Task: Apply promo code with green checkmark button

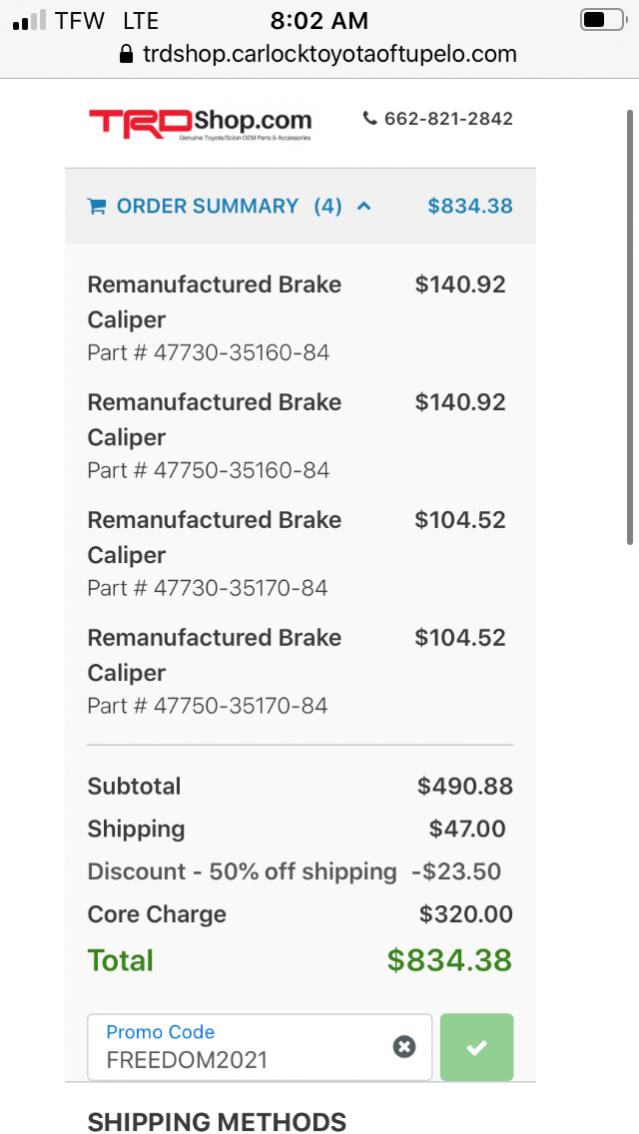Action: tap(476, 1046)
